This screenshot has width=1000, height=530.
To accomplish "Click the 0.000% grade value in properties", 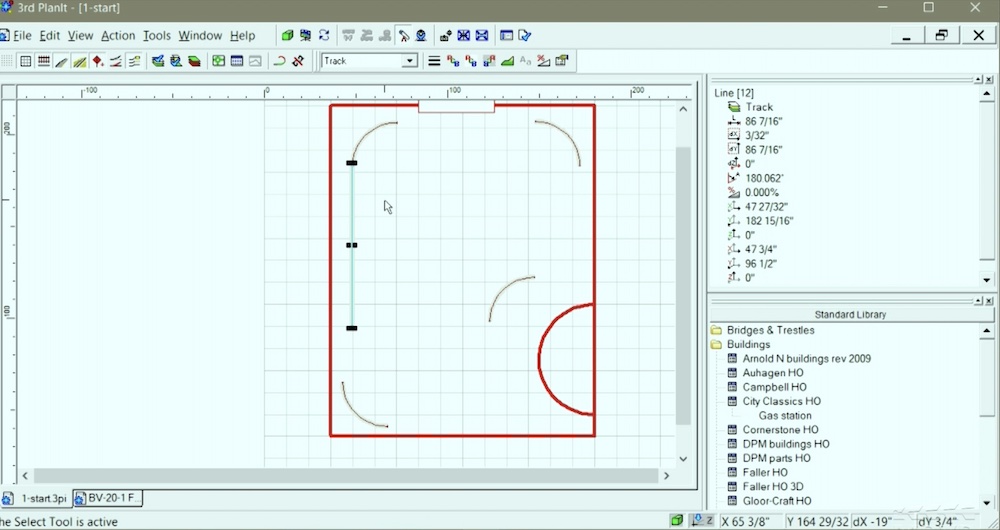I will [761, 193].
